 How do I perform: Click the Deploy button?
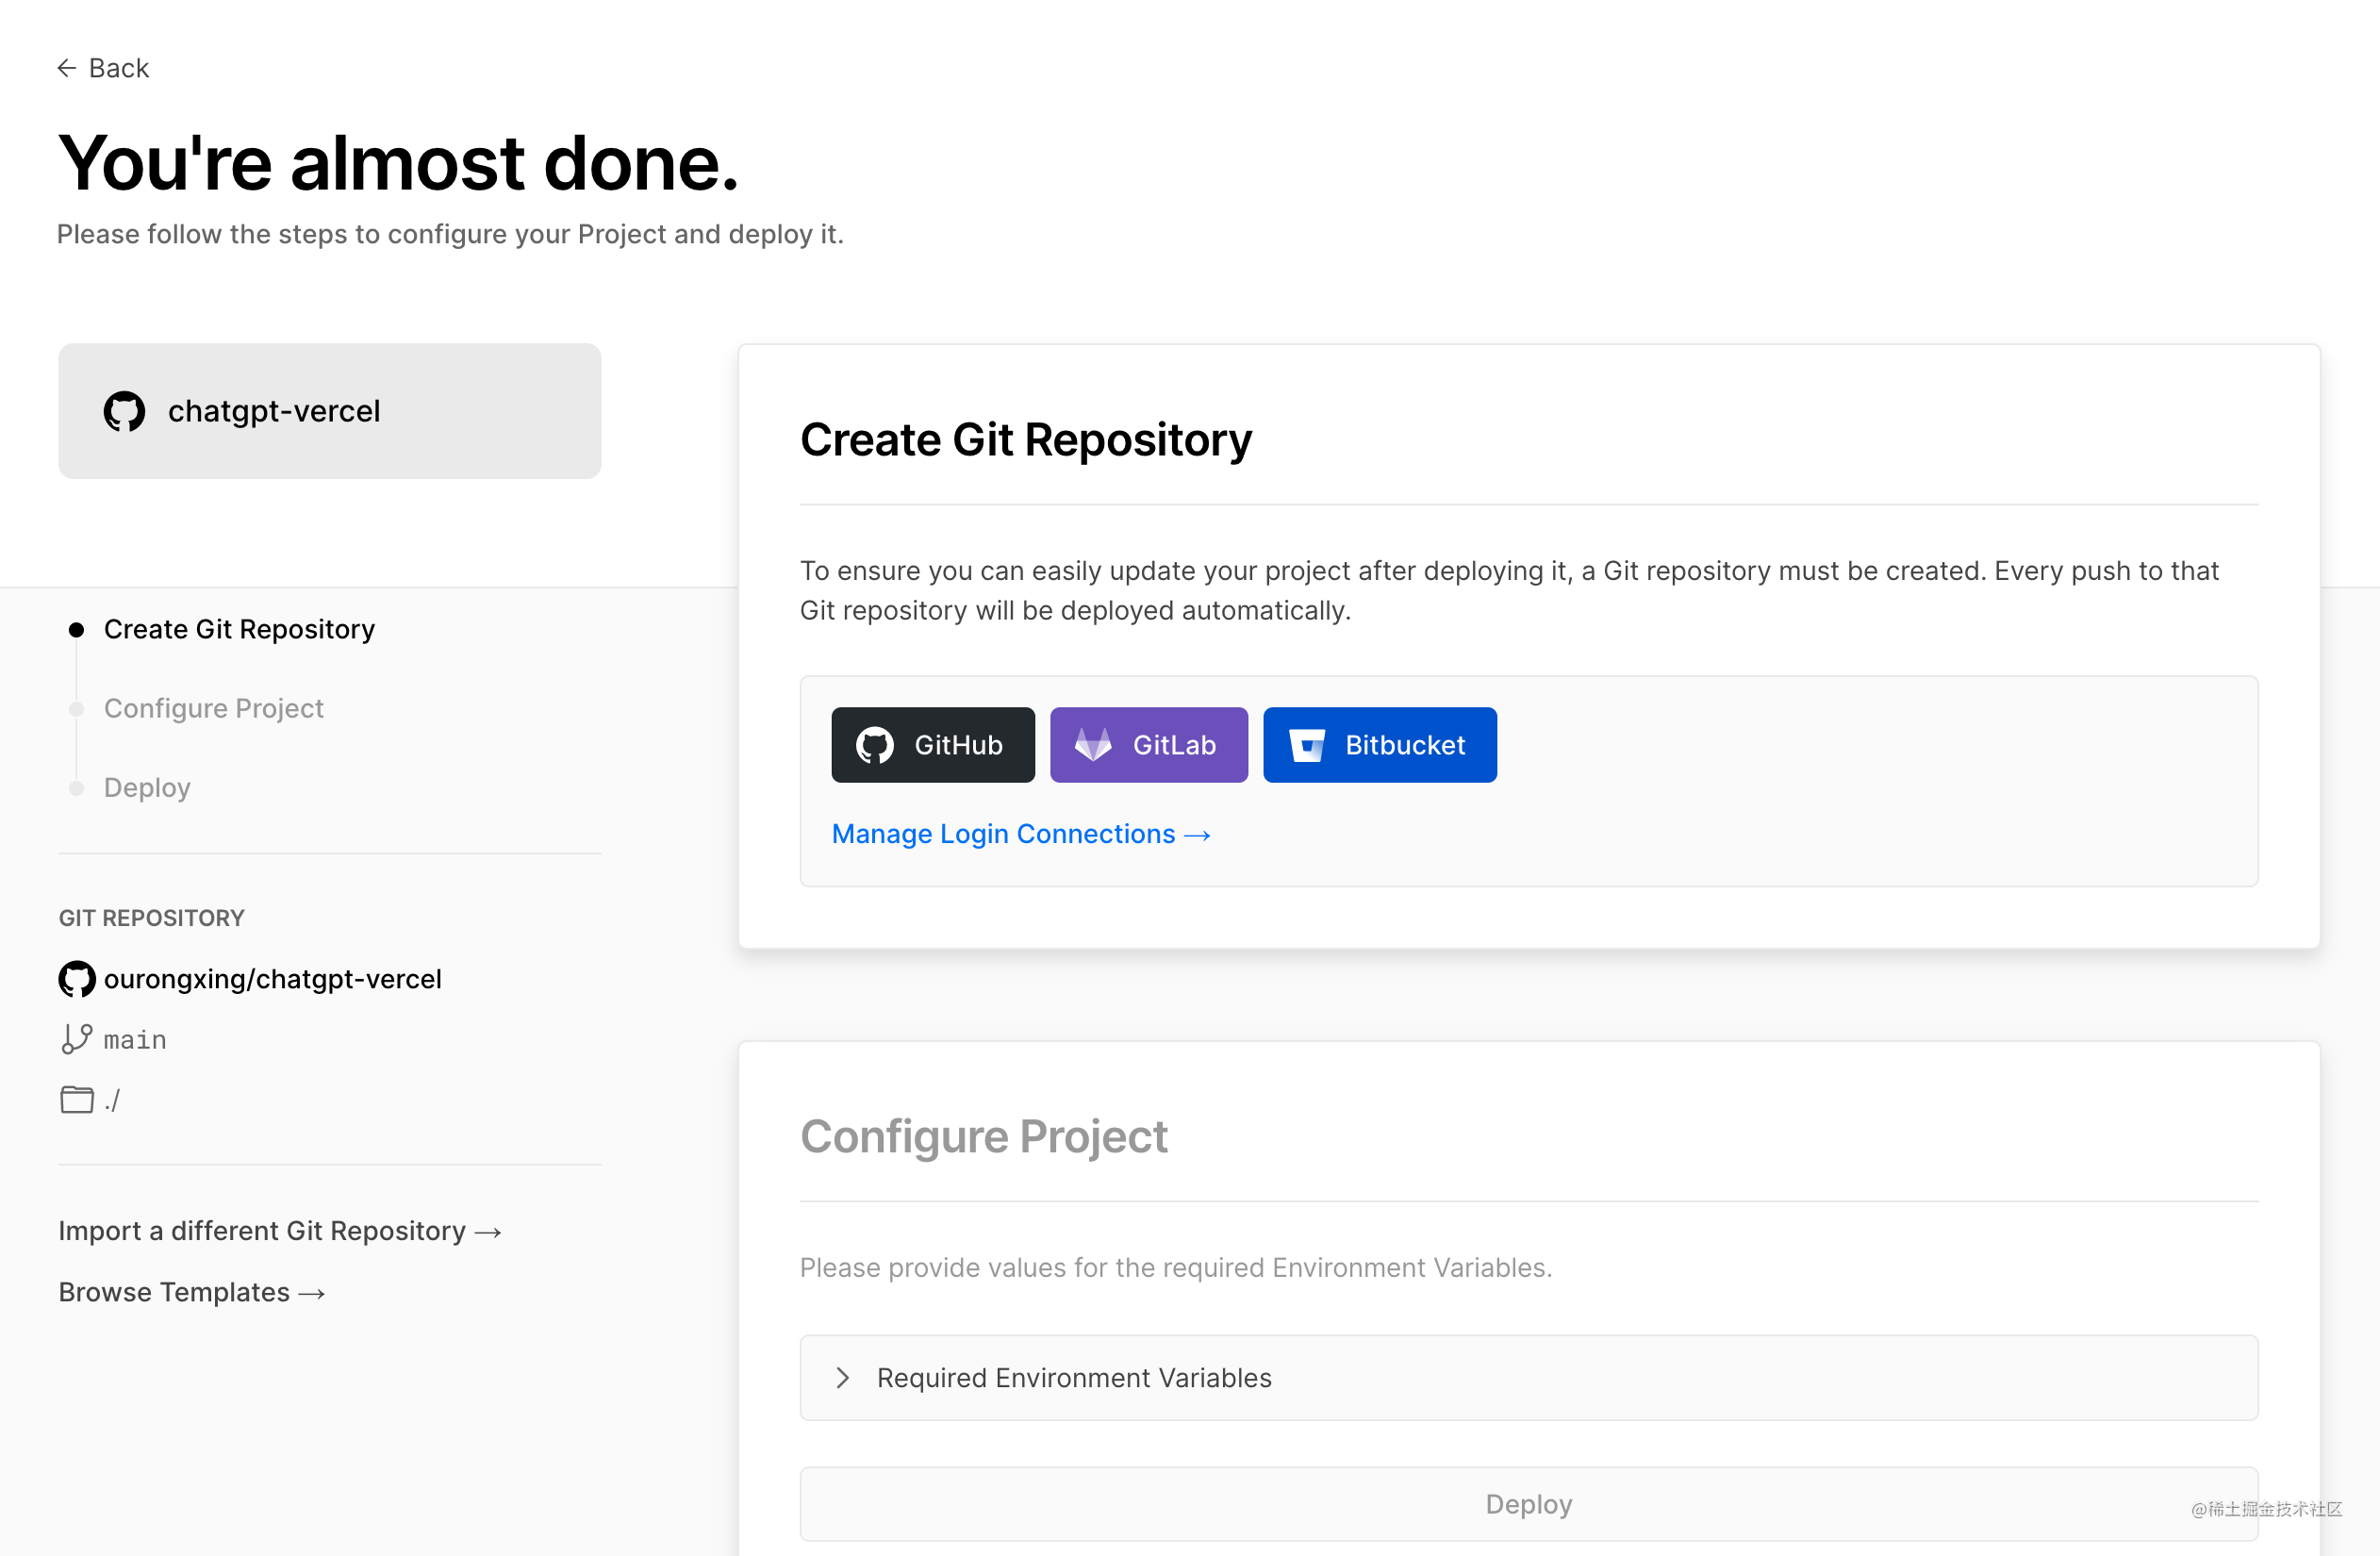(x=1529, y=1504)
